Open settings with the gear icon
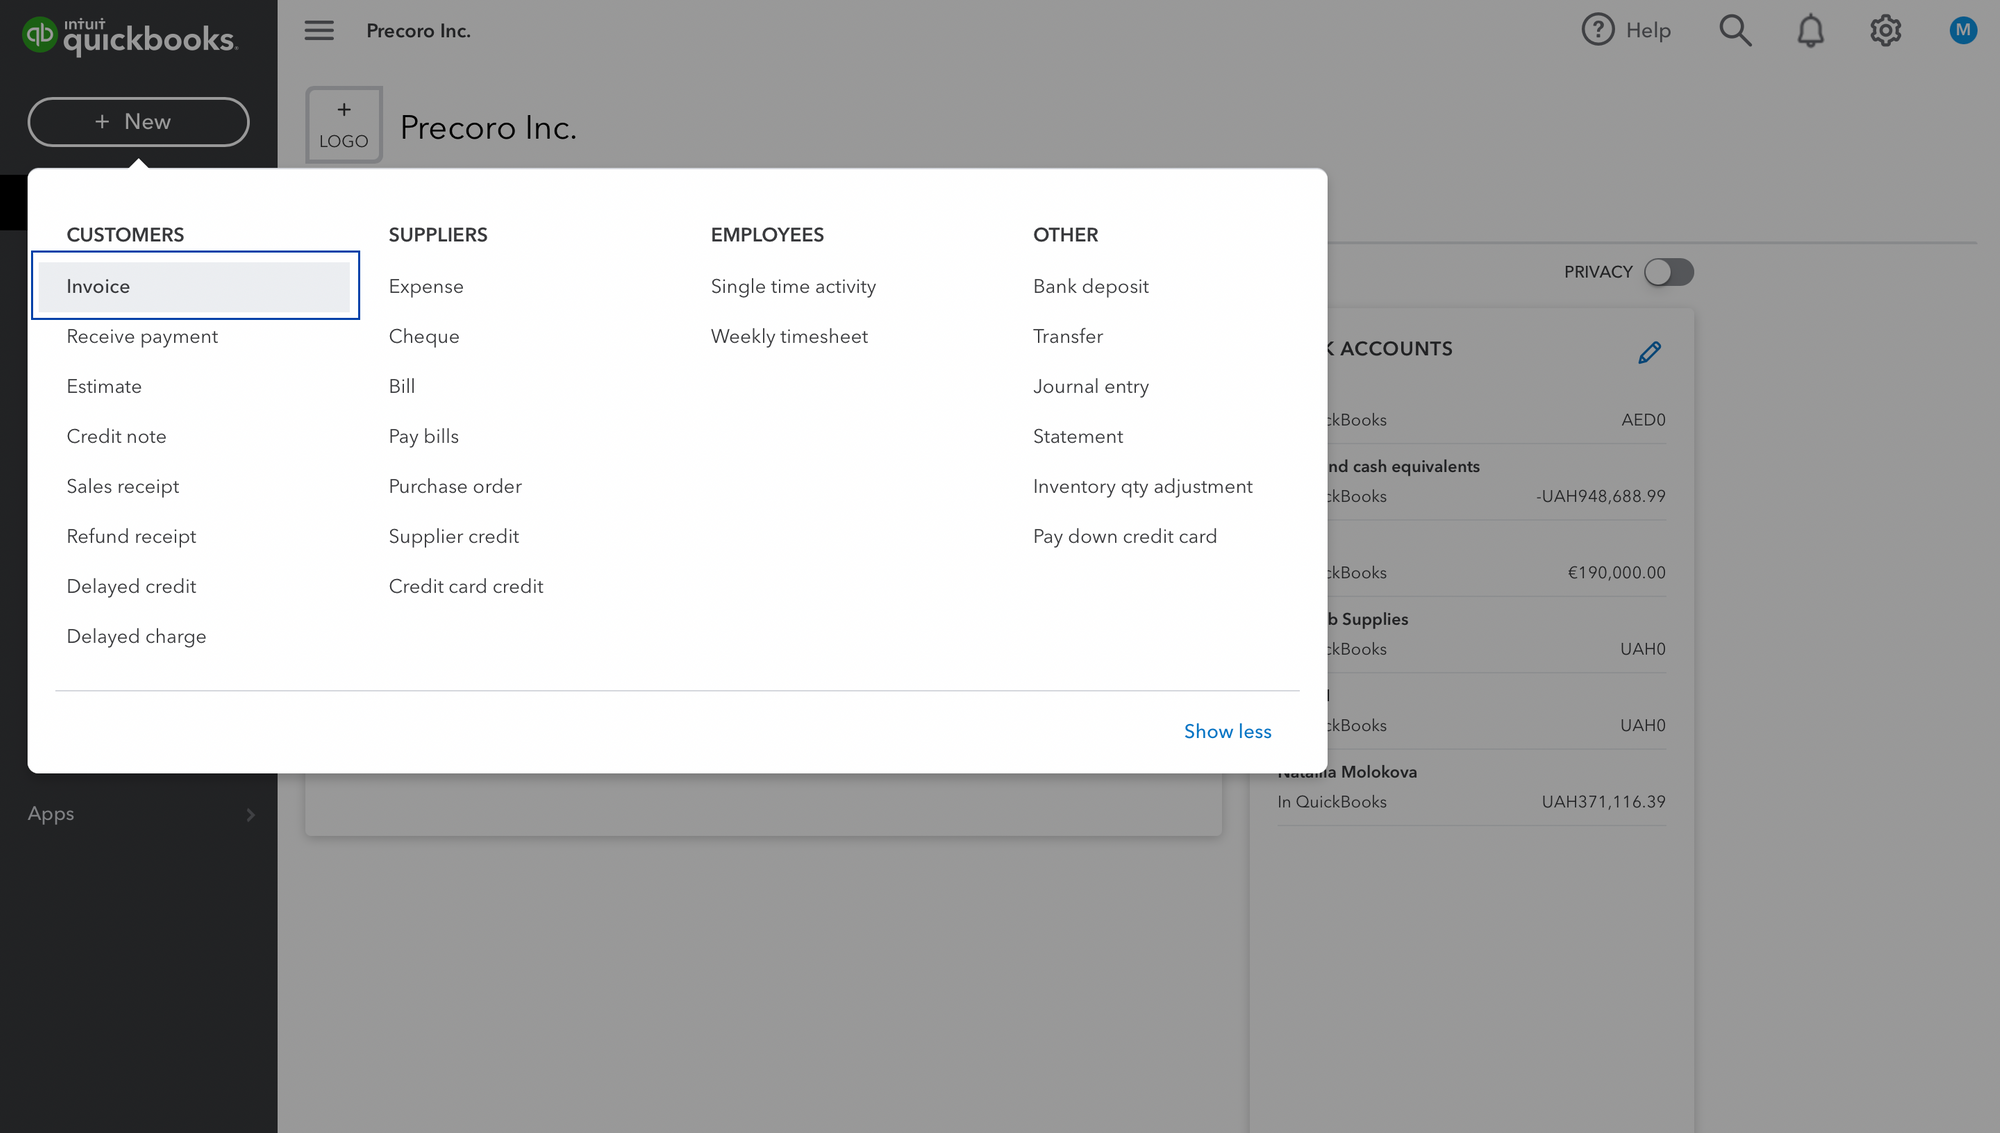 click(1886, 30)
